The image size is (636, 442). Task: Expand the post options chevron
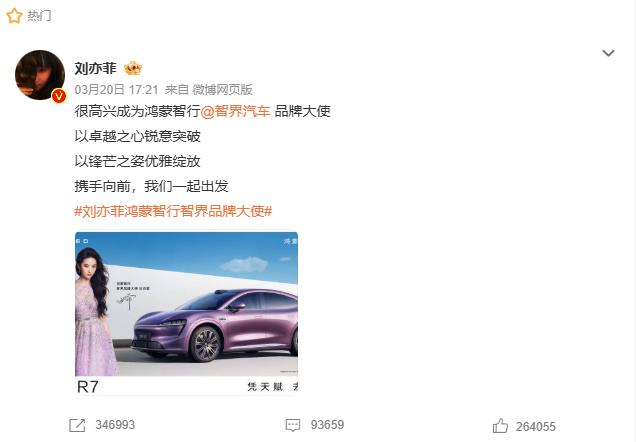(x=608, y=53)
